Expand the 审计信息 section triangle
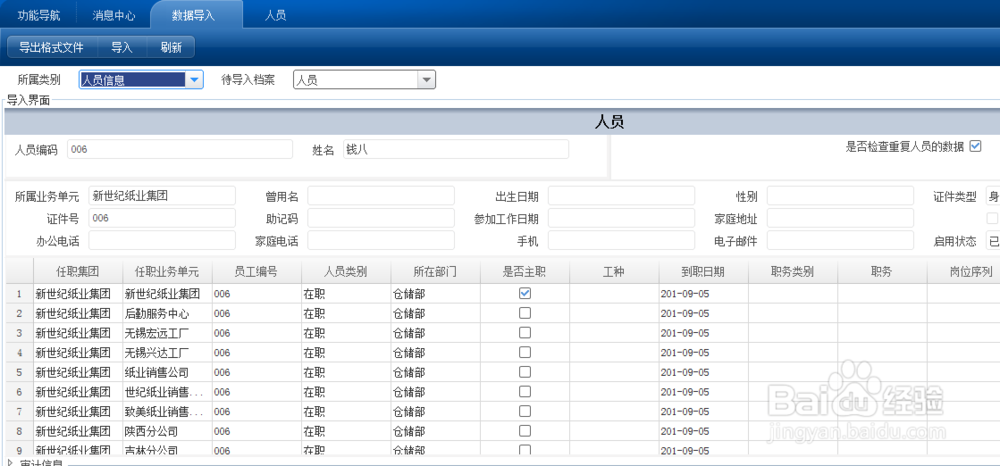 [x=10, y=462]
